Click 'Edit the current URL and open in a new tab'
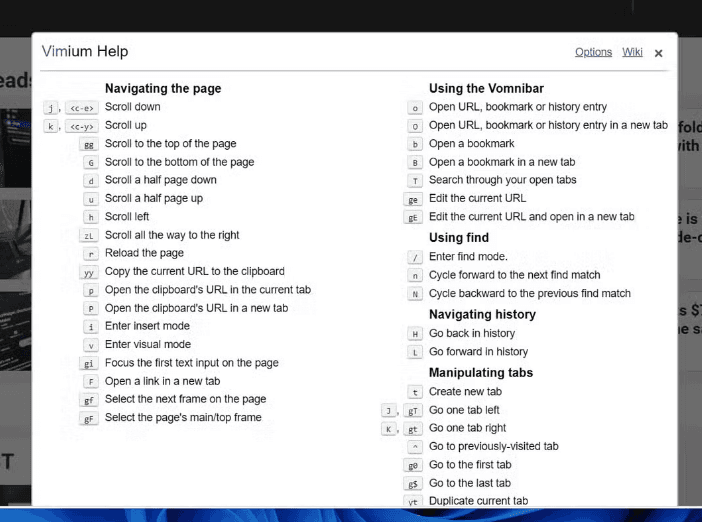Screen dimensions: 702x522 pyautogui.click(x=531, y=217)
